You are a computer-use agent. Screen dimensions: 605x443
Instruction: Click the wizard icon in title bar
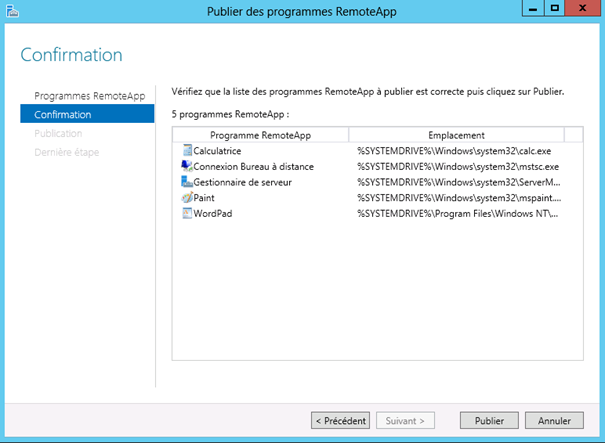[x=12, y=11]
